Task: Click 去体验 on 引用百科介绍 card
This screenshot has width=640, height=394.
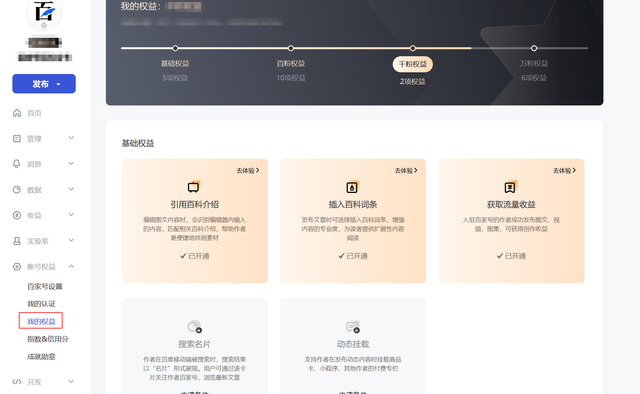Action: point(248,171)
